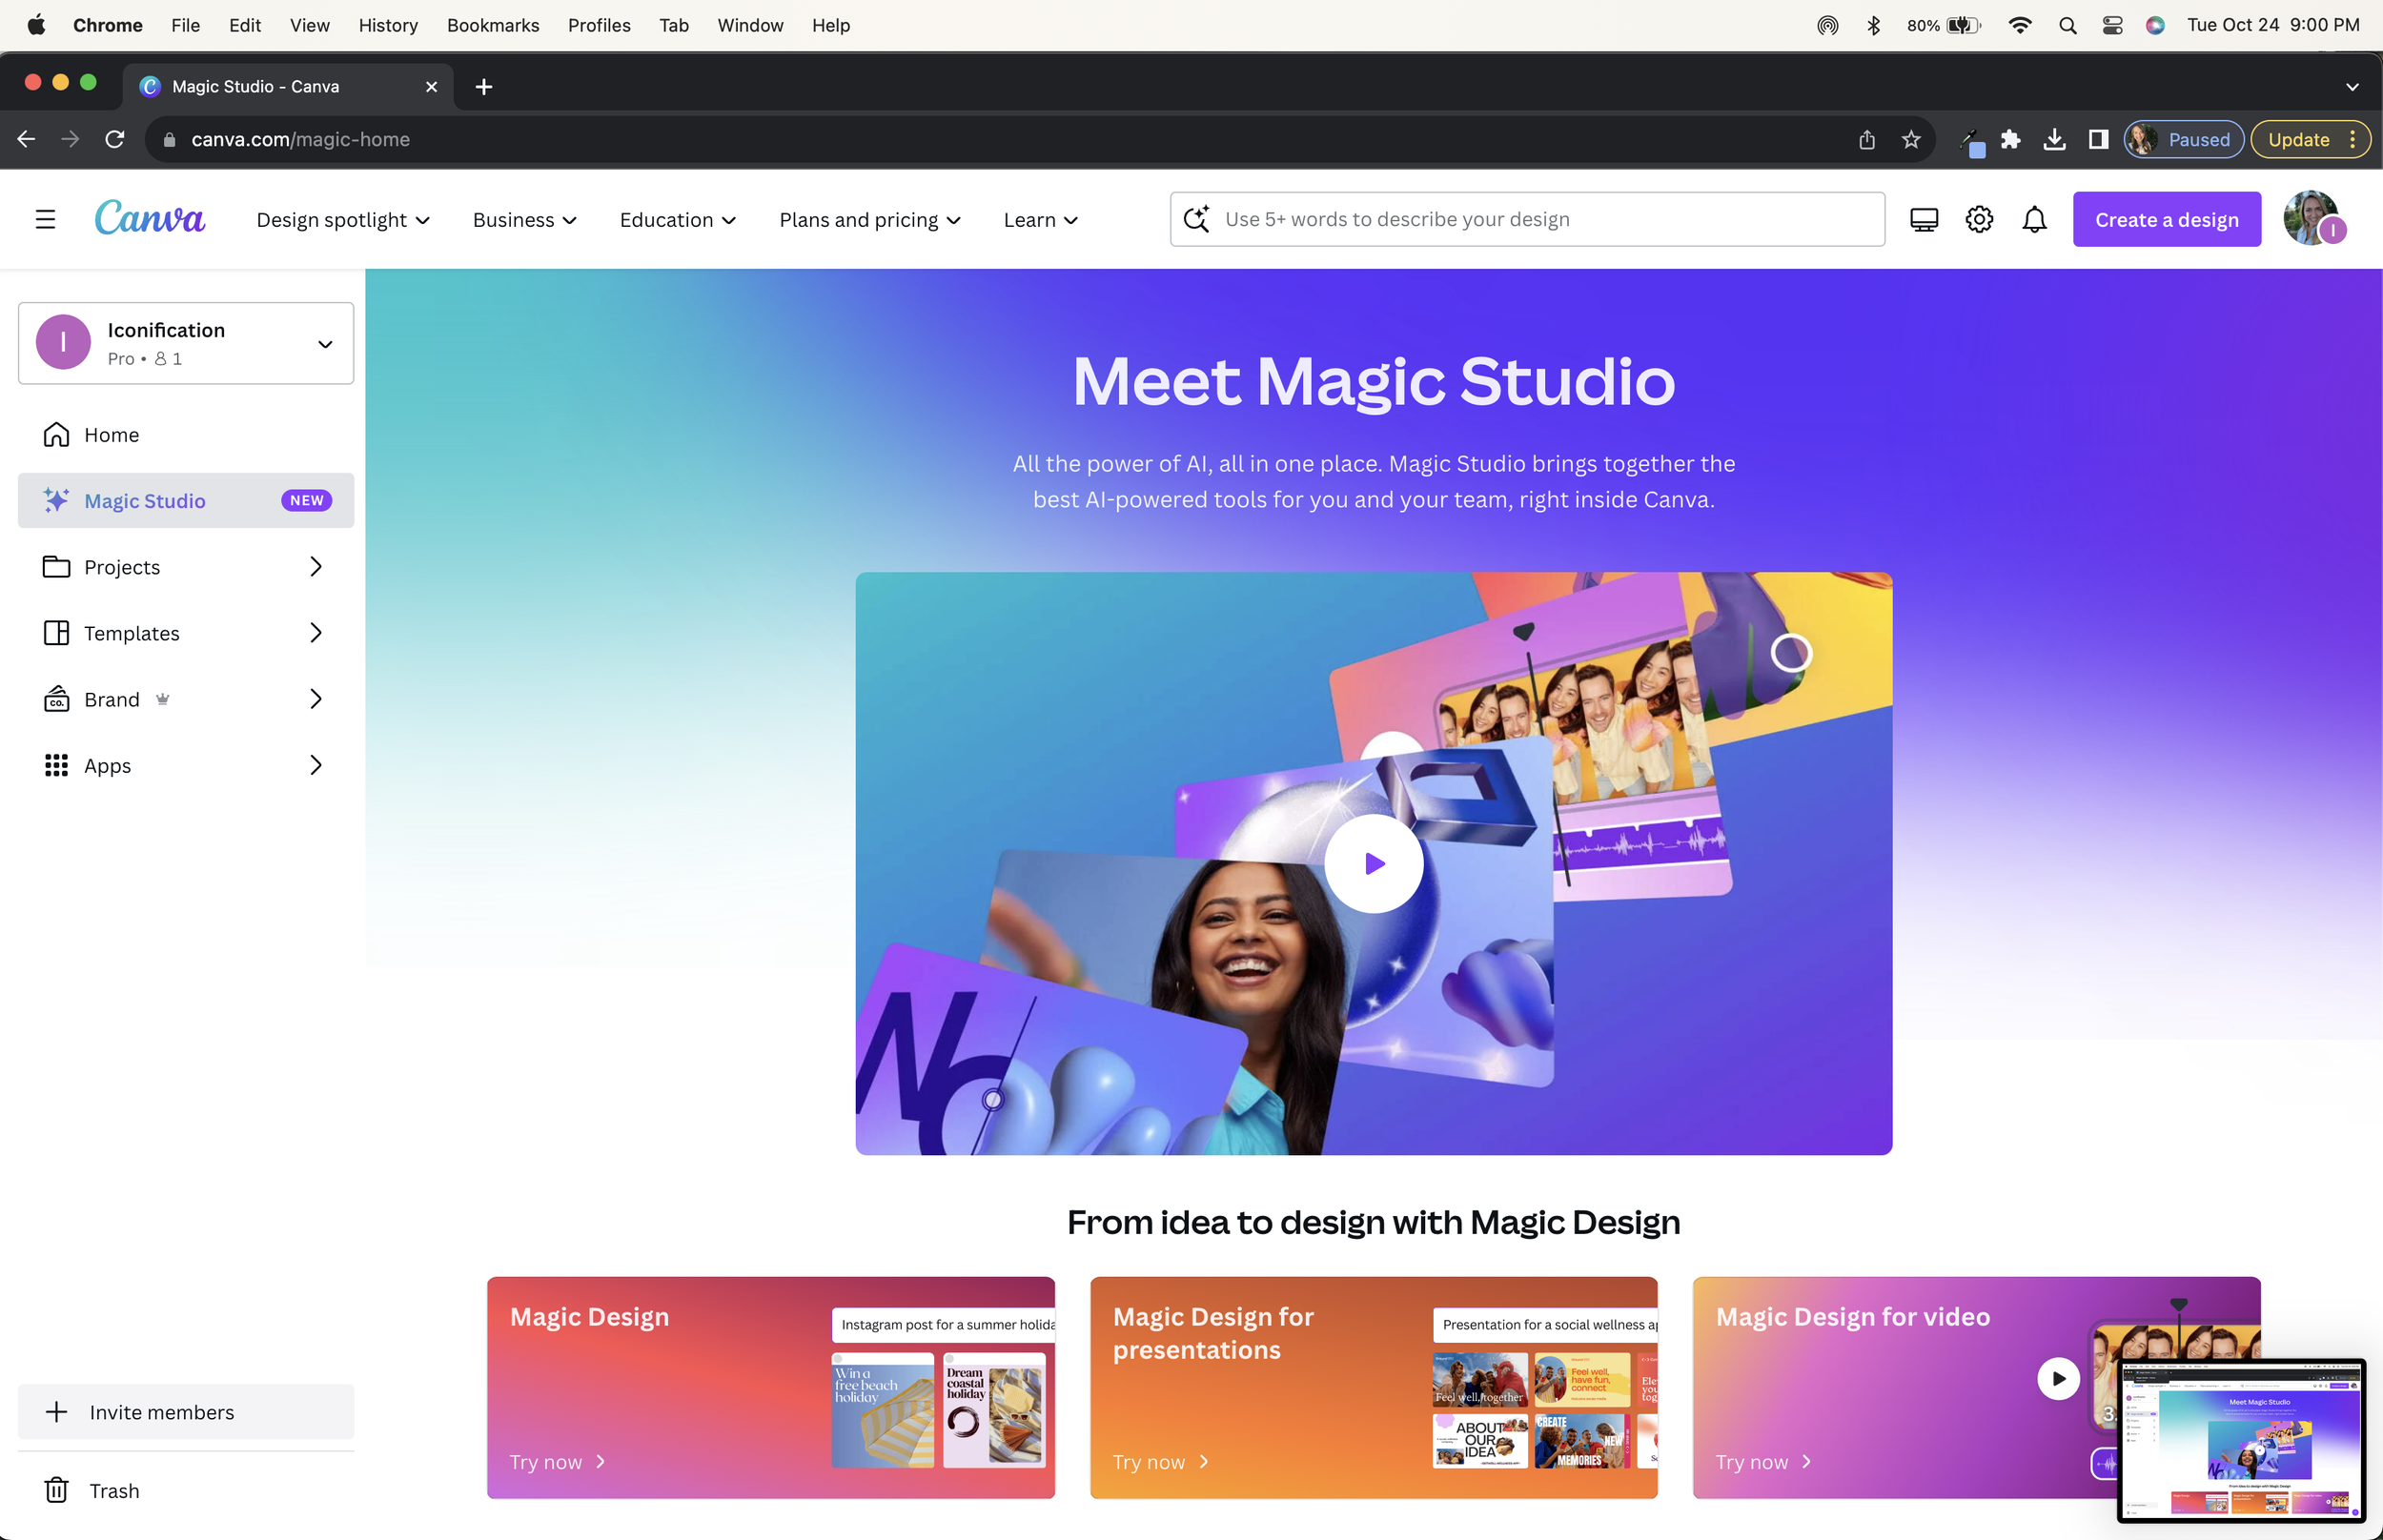Click the share page icon in address bar
The width and height of the screenshot is (2383, 1540).
pos(1867,139)
